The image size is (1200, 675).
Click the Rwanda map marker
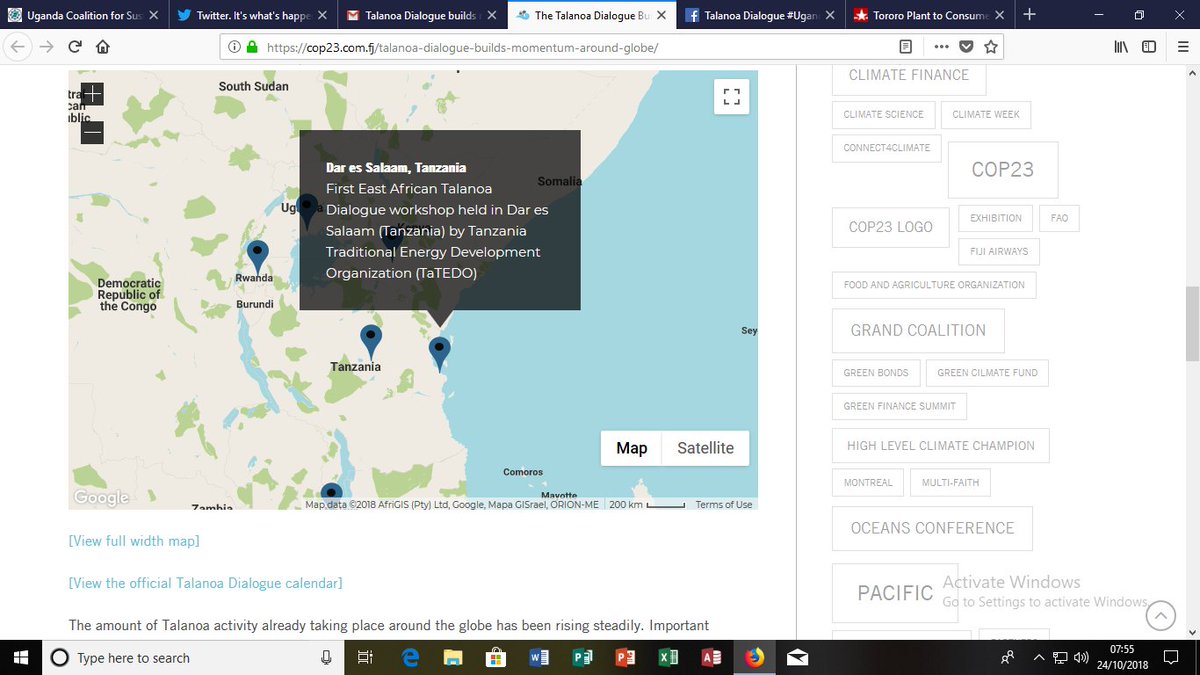click(x=258, y=257)
